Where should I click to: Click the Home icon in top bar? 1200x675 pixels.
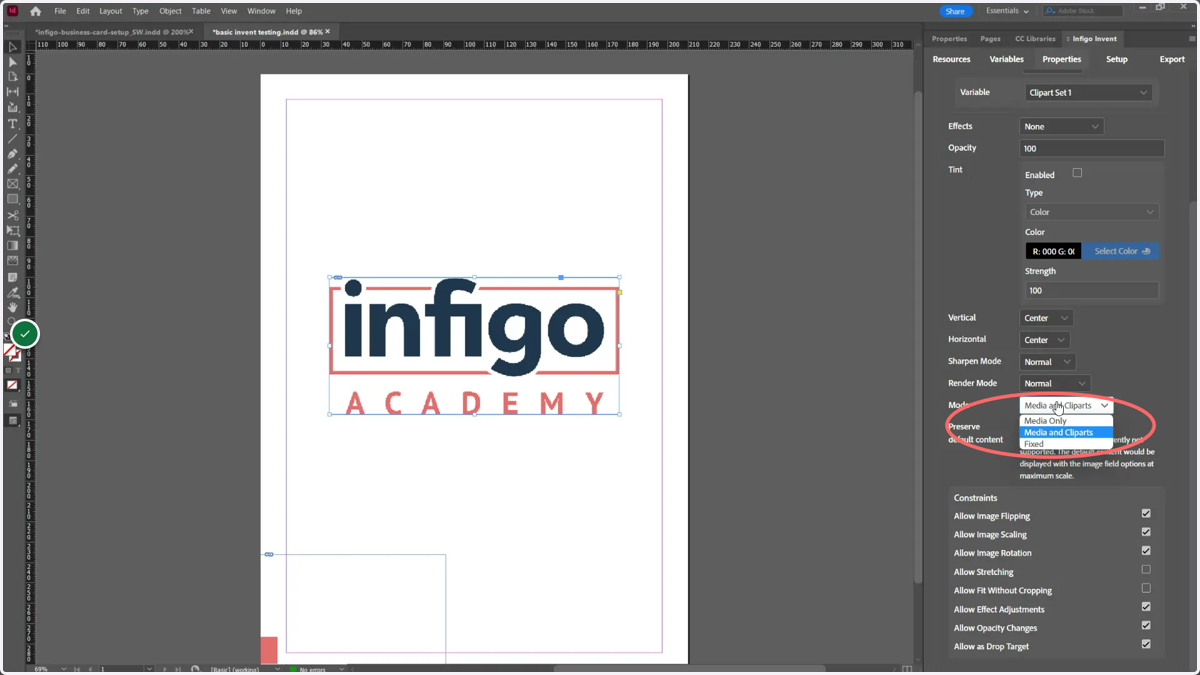(x=35, y=11)
